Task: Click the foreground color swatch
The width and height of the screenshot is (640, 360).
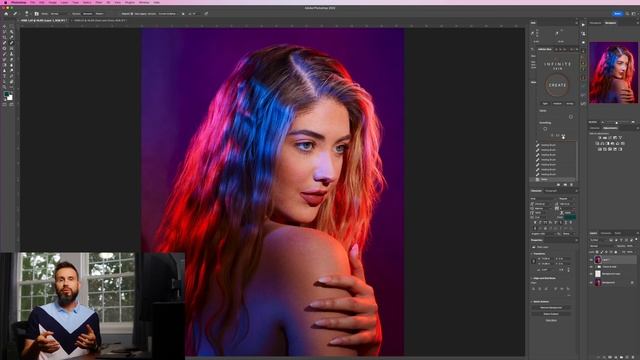Action: (7, 94)
